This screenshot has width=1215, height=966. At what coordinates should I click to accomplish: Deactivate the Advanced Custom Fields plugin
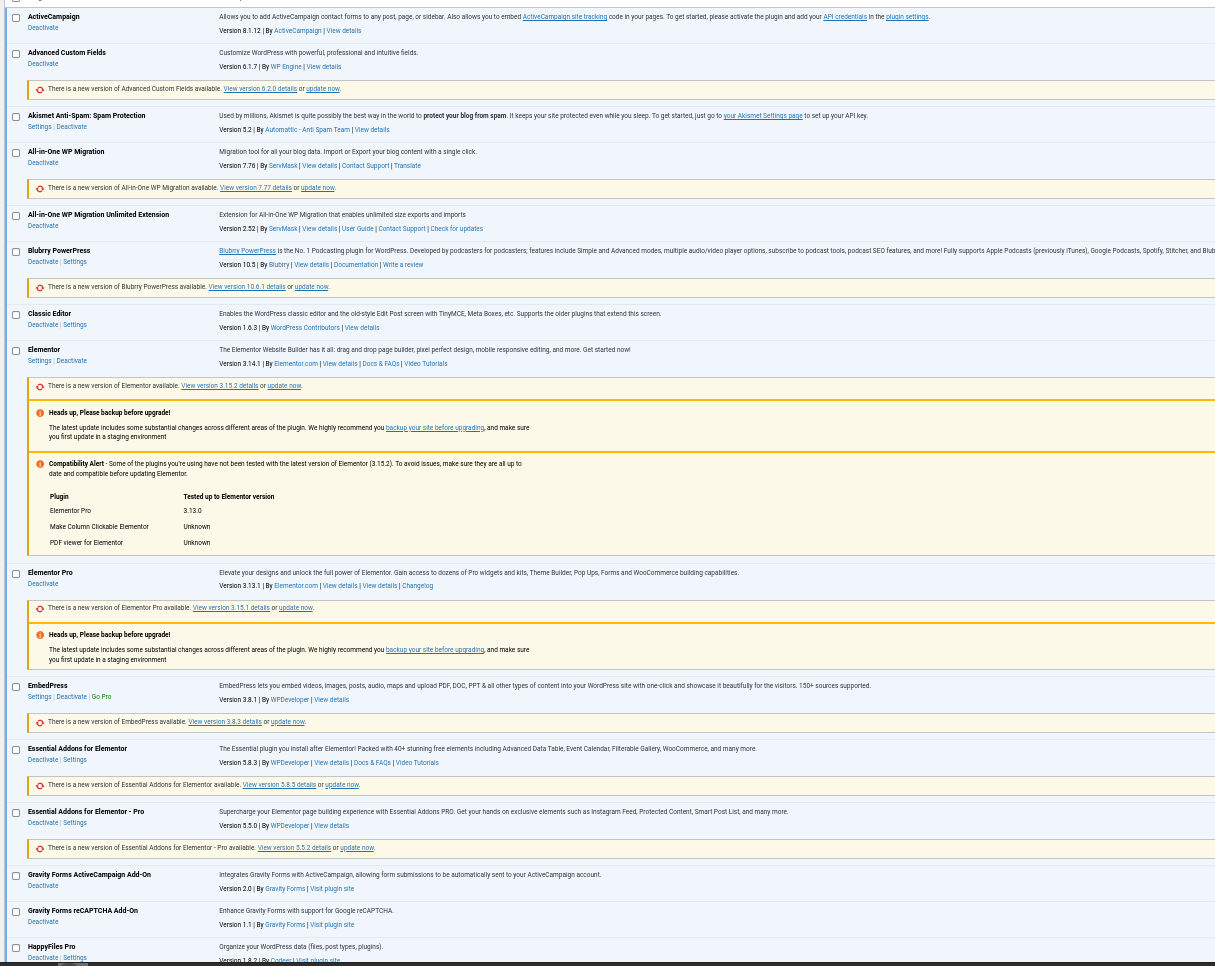pos(43,63)
